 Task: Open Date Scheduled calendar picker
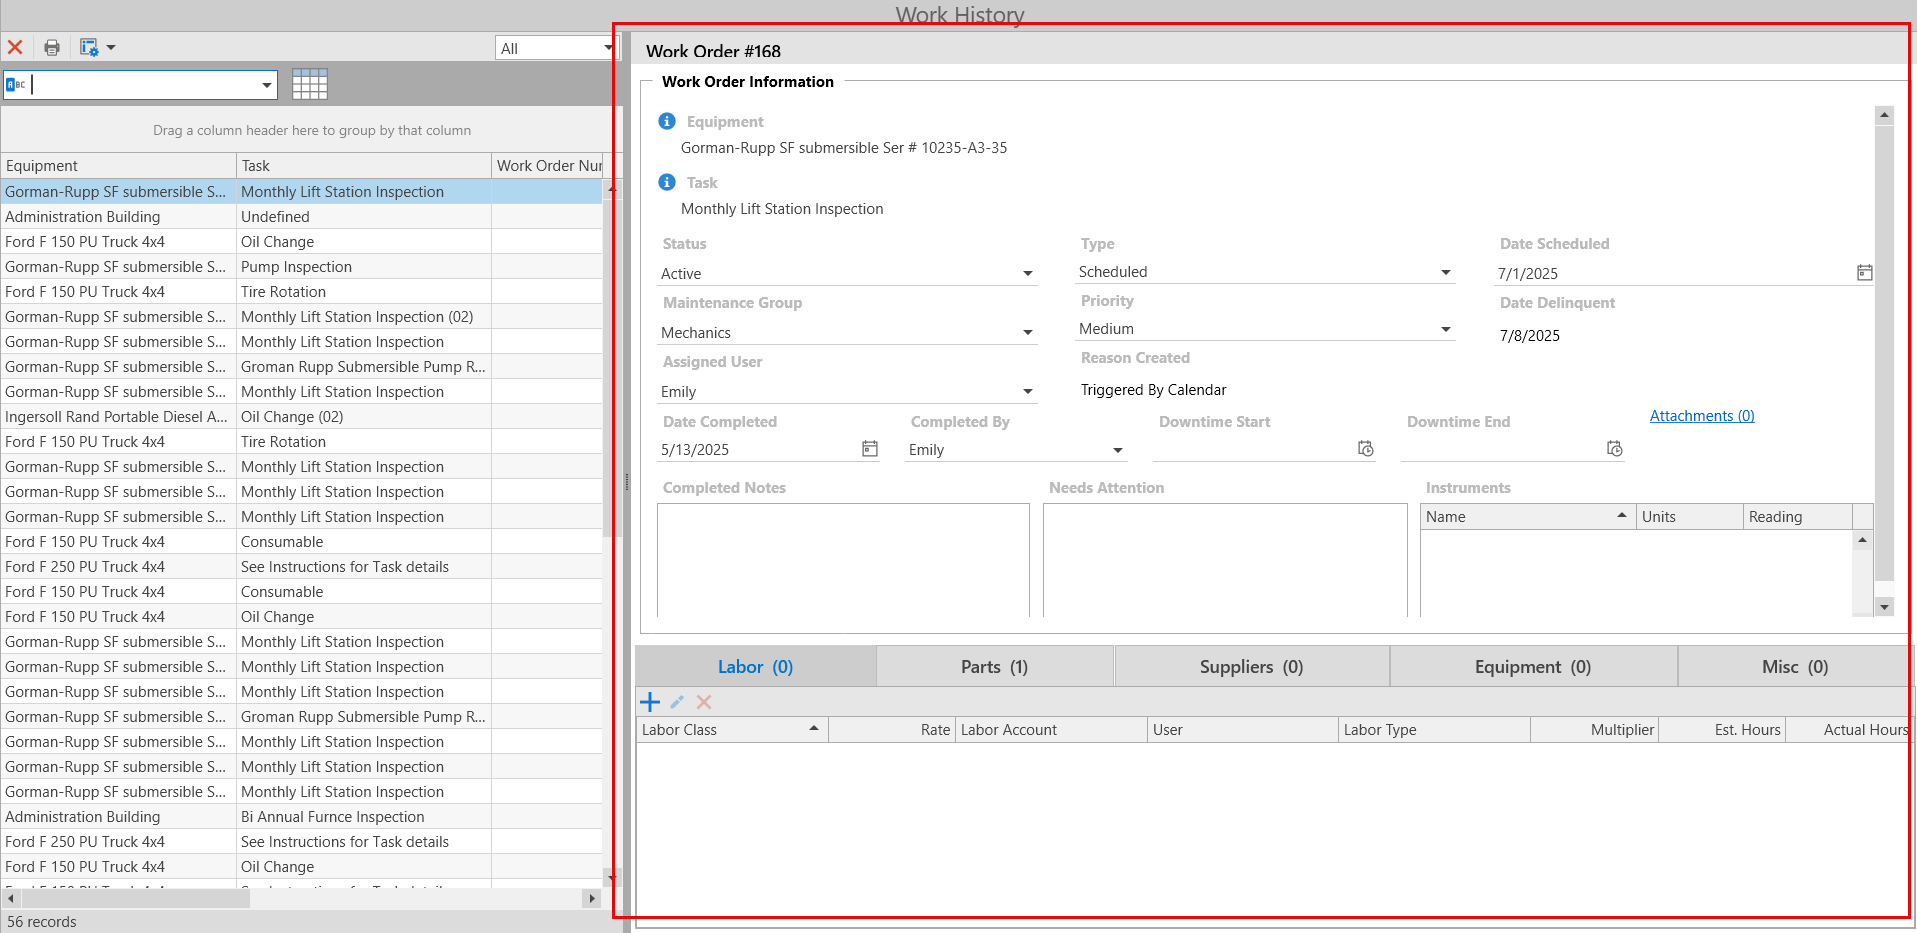[1865, 272]
